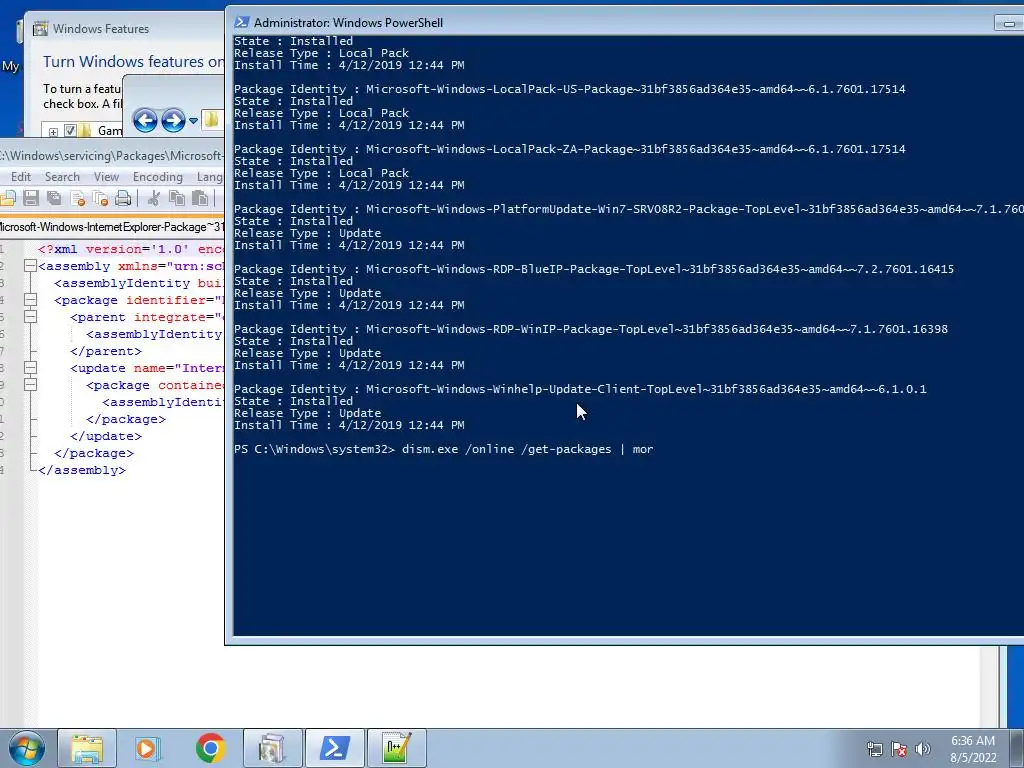Click the </assembly> closing tag in Notepad++
1024x768 pixels.
[x=82, y=470]
